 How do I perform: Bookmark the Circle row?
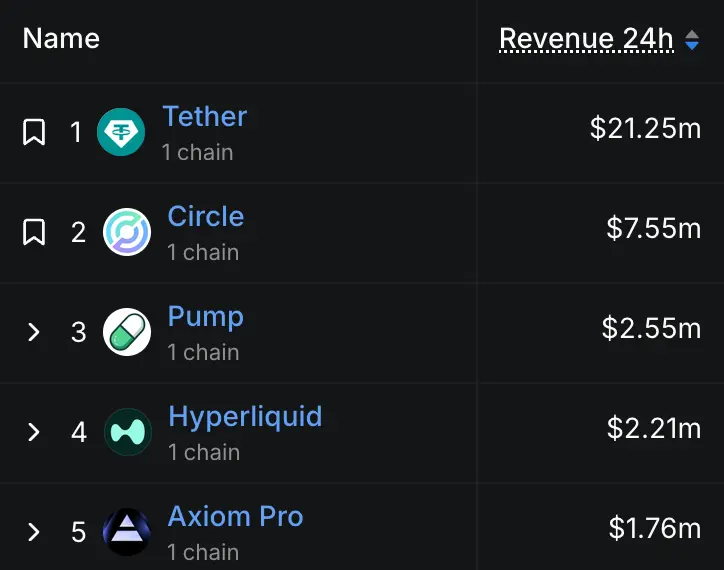pyautogui.click(x=34, y=232)
